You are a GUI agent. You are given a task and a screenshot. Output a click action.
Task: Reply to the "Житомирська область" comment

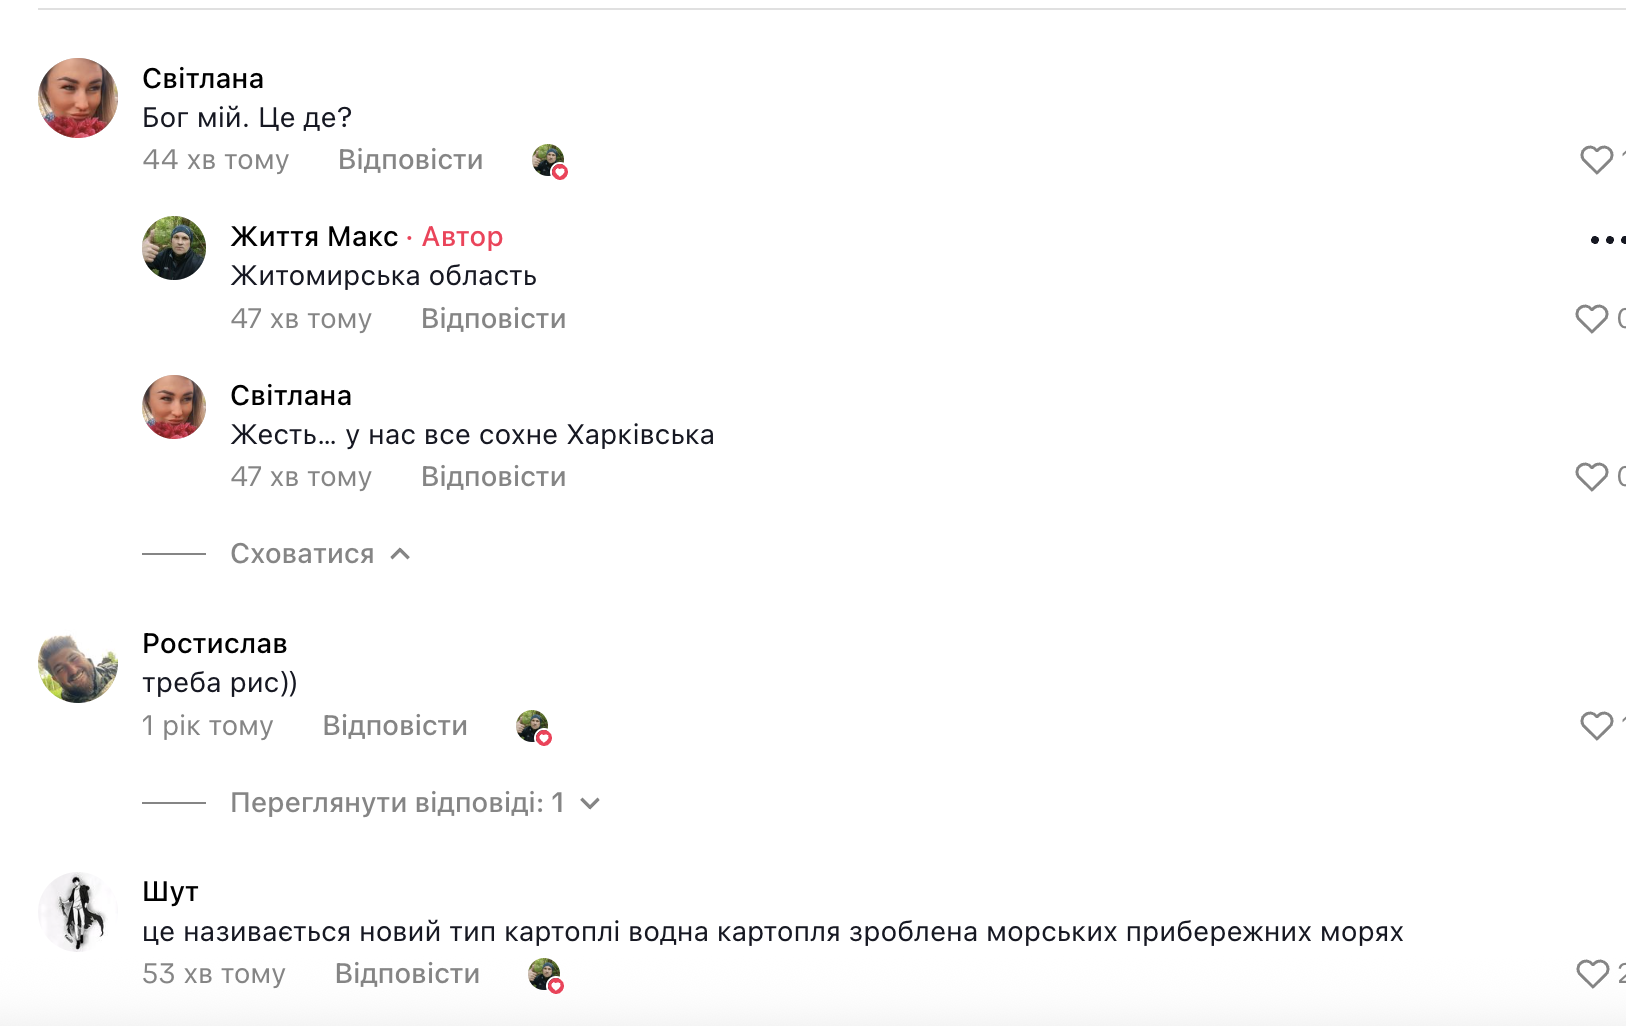[x=493, y=319]
